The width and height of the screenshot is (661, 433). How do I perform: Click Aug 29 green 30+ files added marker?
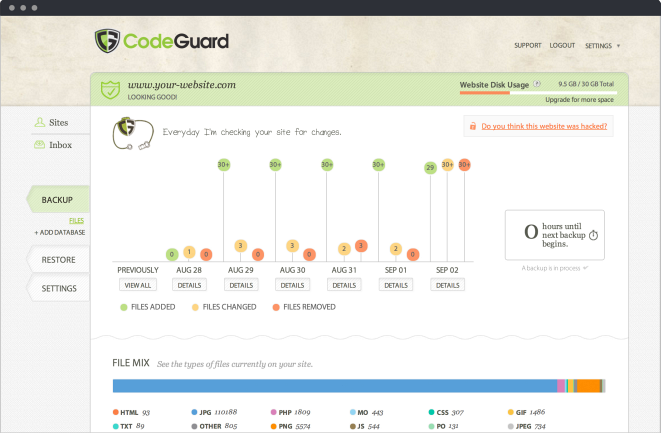tap(223, 164)
